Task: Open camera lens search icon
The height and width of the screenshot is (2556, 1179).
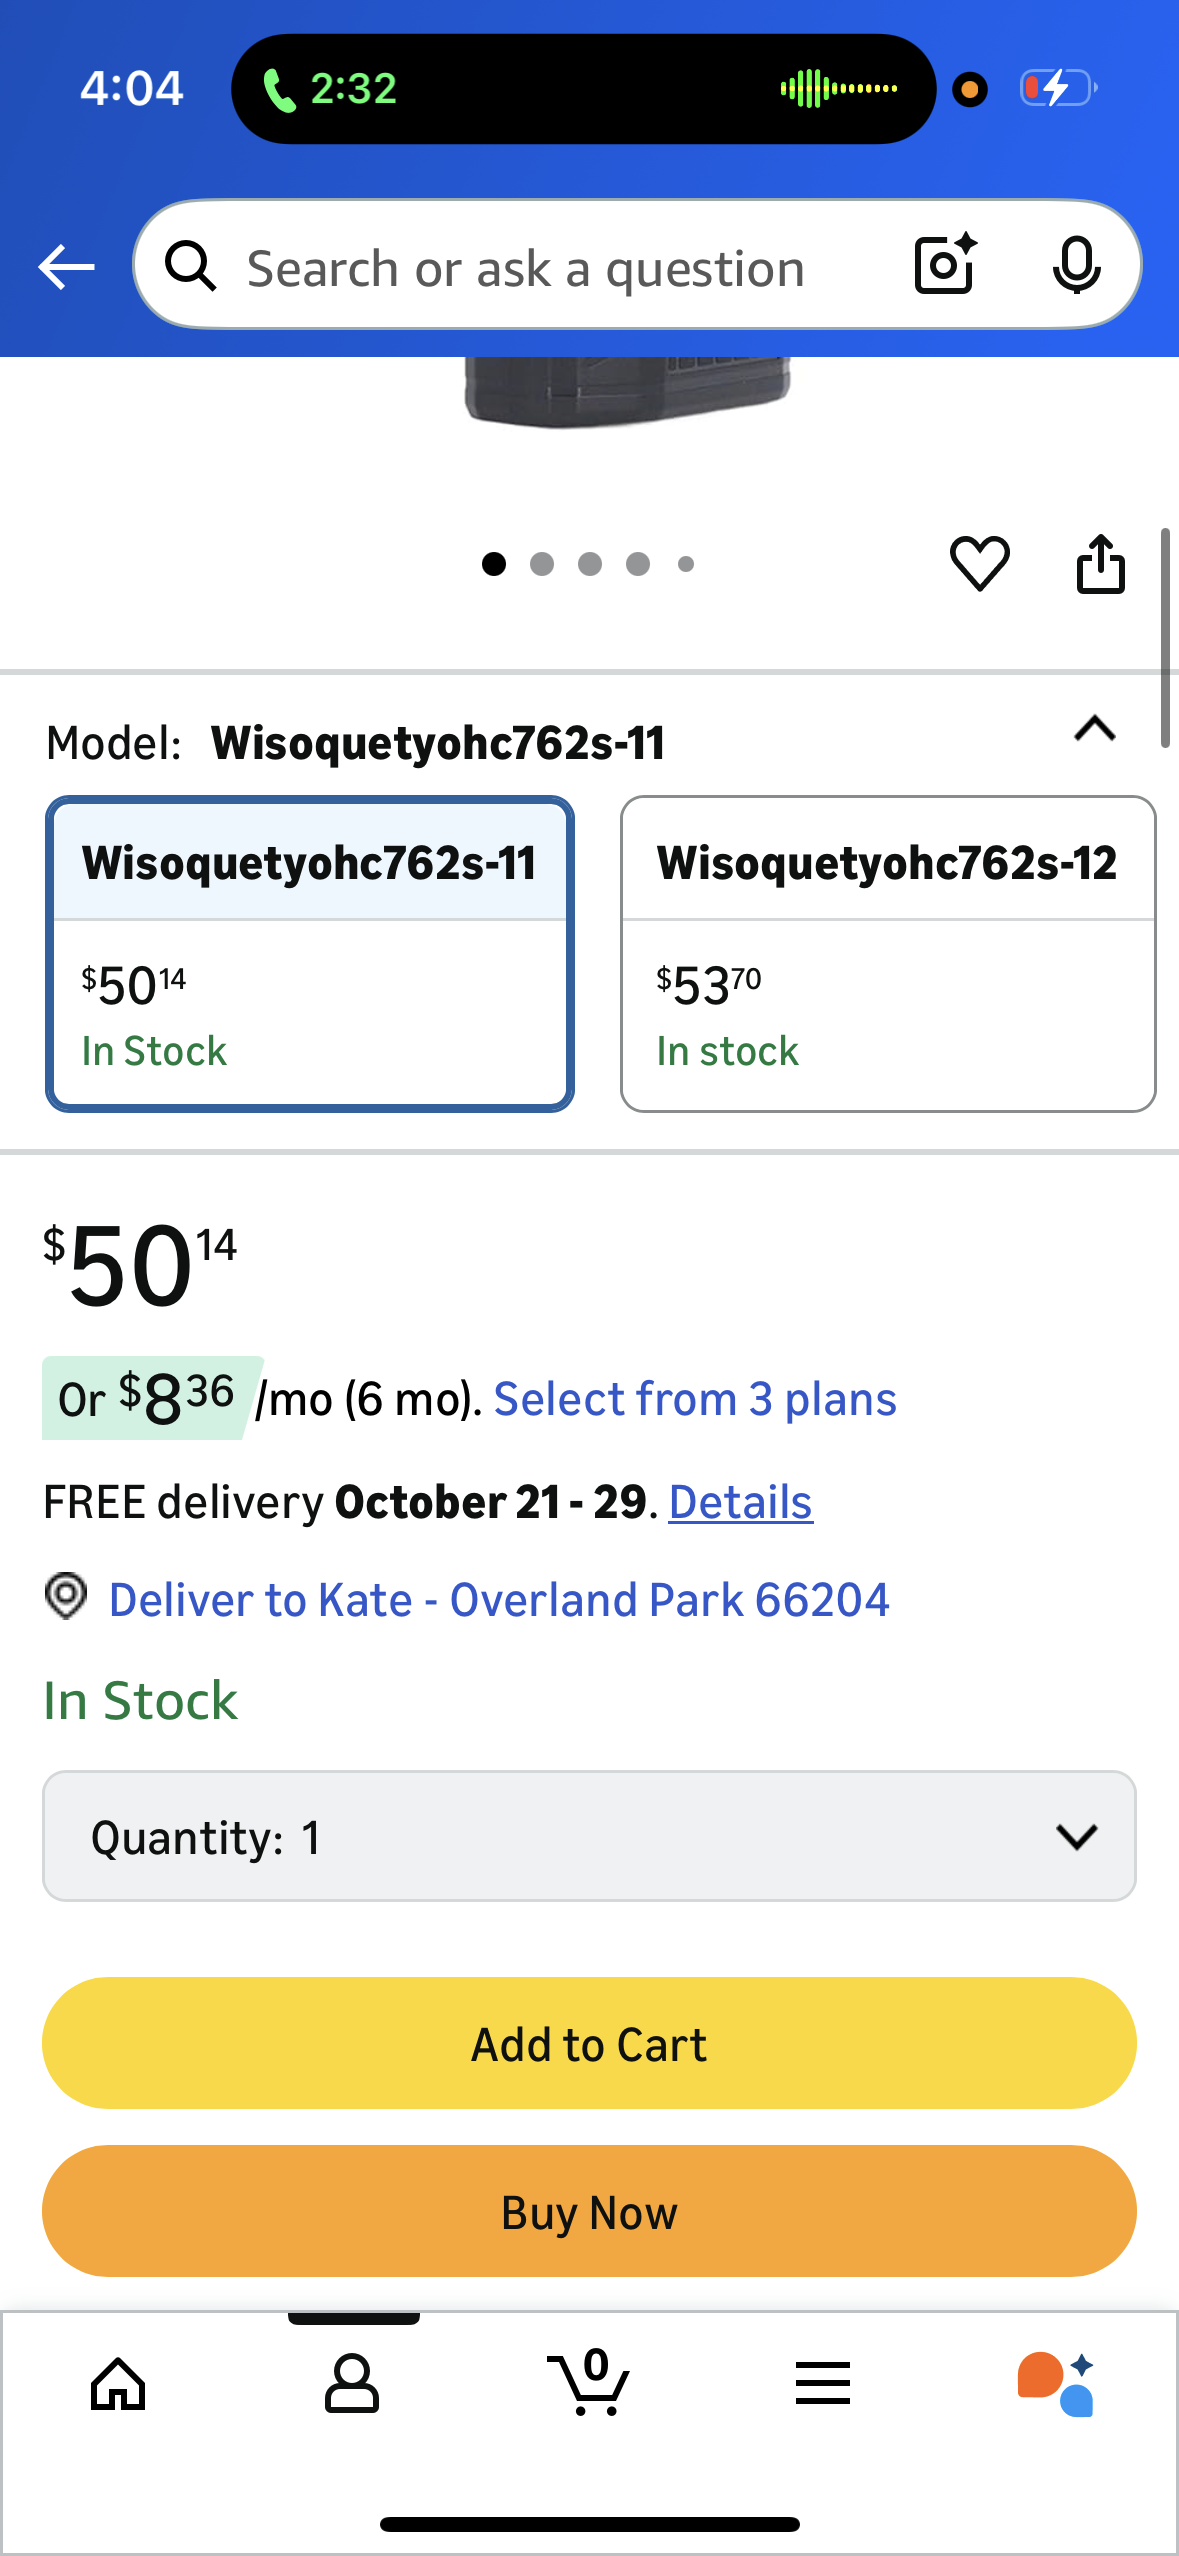Action: click(x=945, y=265)
